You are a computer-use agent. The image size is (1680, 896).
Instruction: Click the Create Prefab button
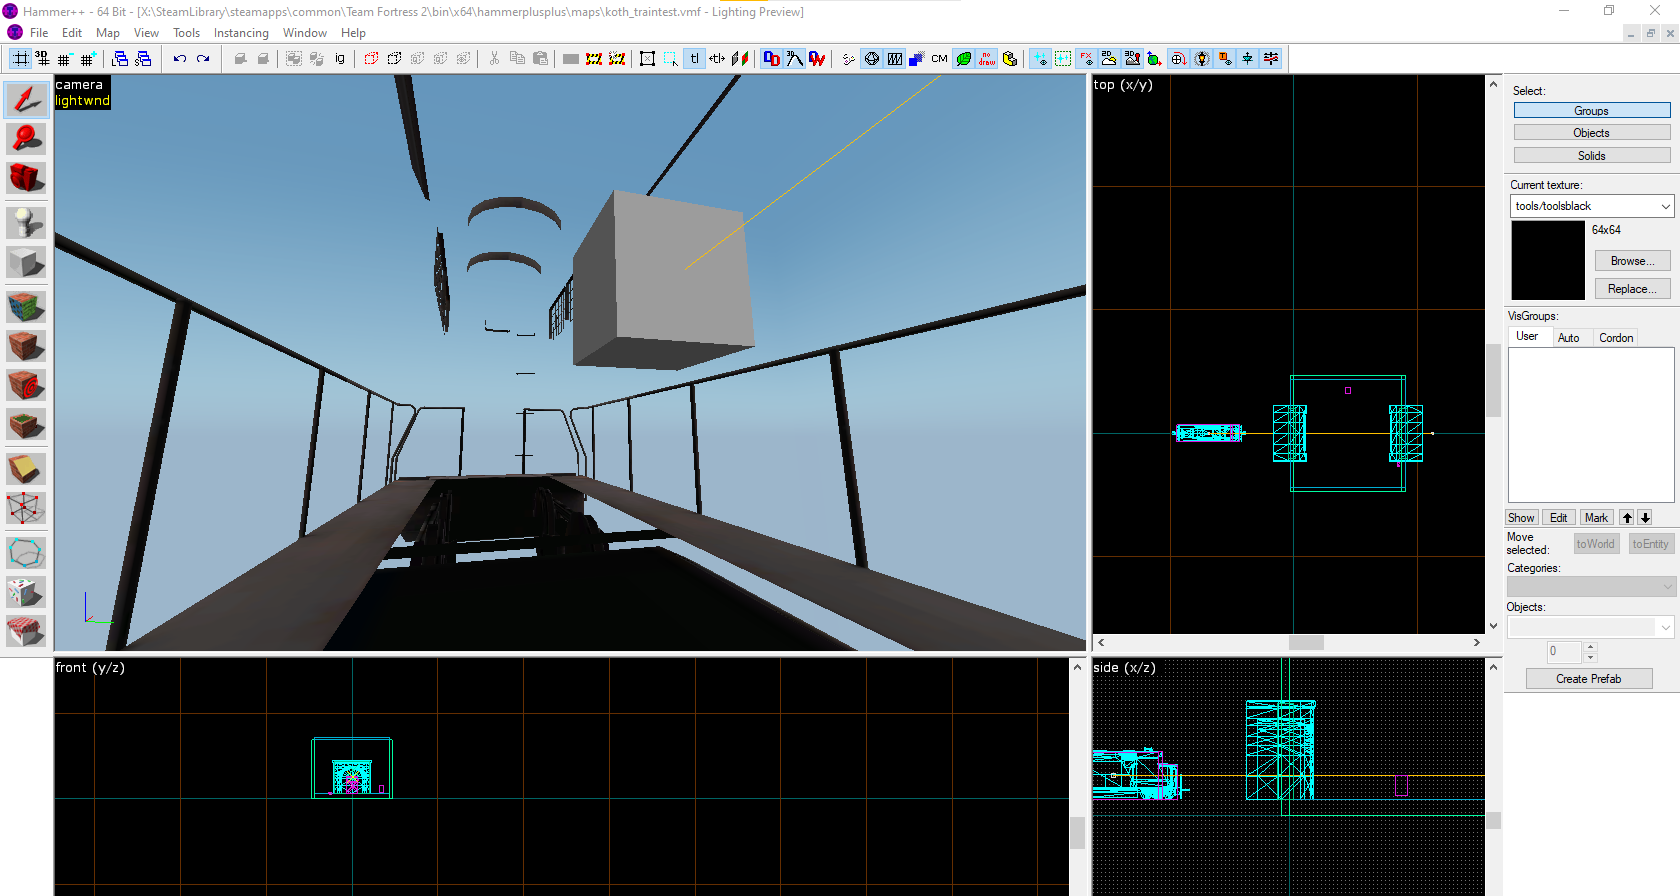1589,679
